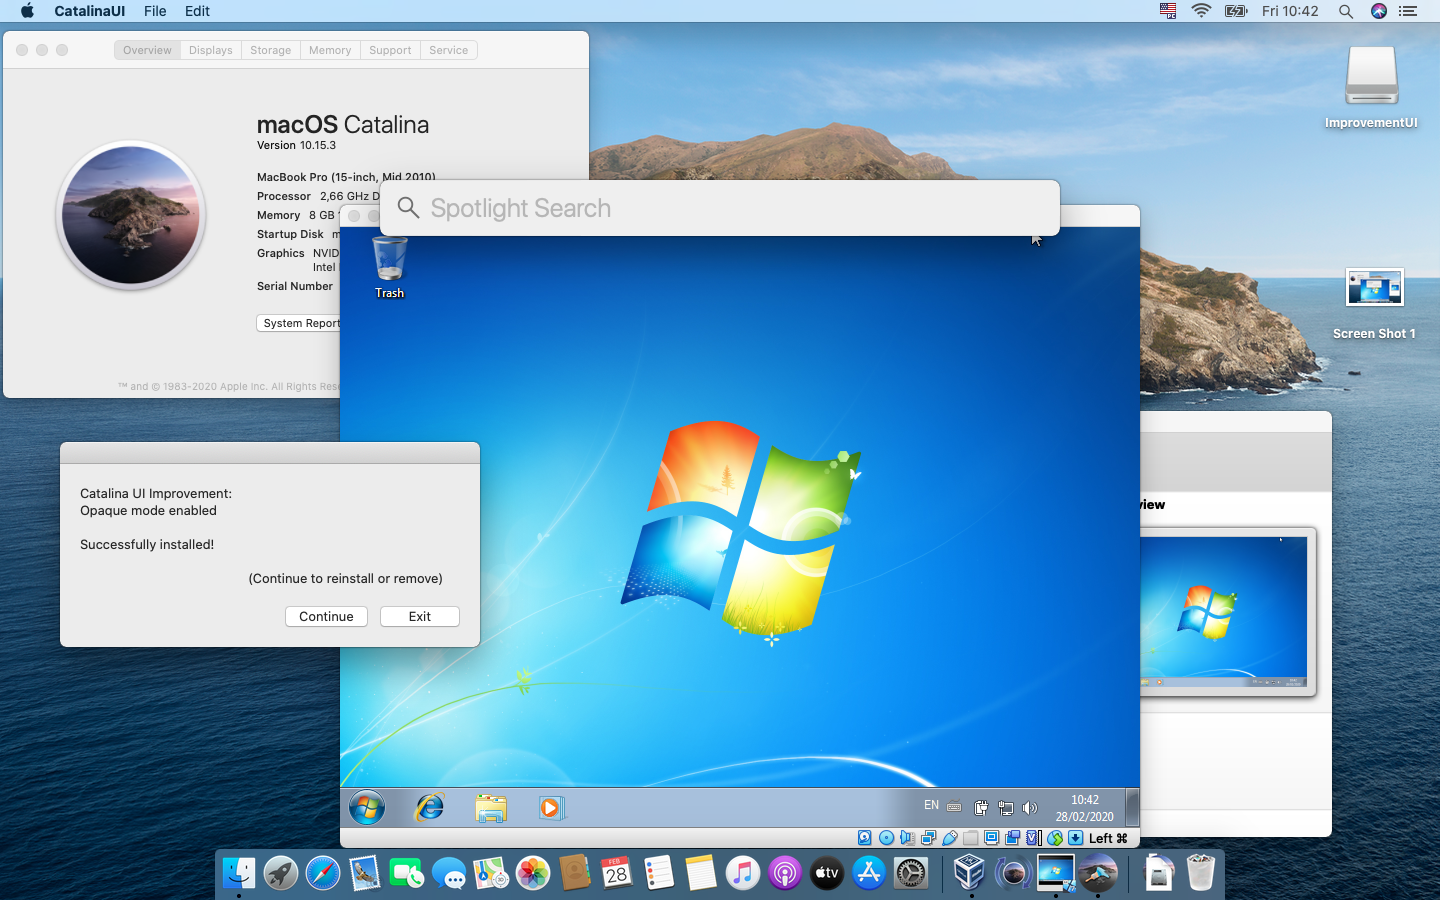This screenshot has width=1440, height=900.
Task: Select ImprovementUI drive on desktop
Action: point(1371,88)
